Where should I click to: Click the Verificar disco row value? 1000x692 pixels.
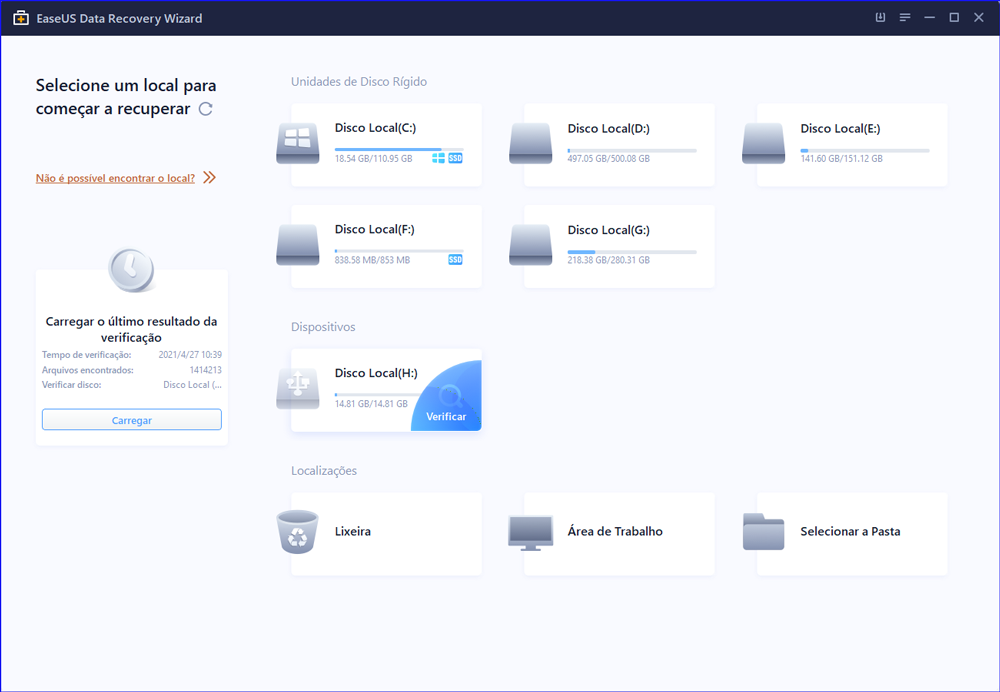[x=193, y=385]
